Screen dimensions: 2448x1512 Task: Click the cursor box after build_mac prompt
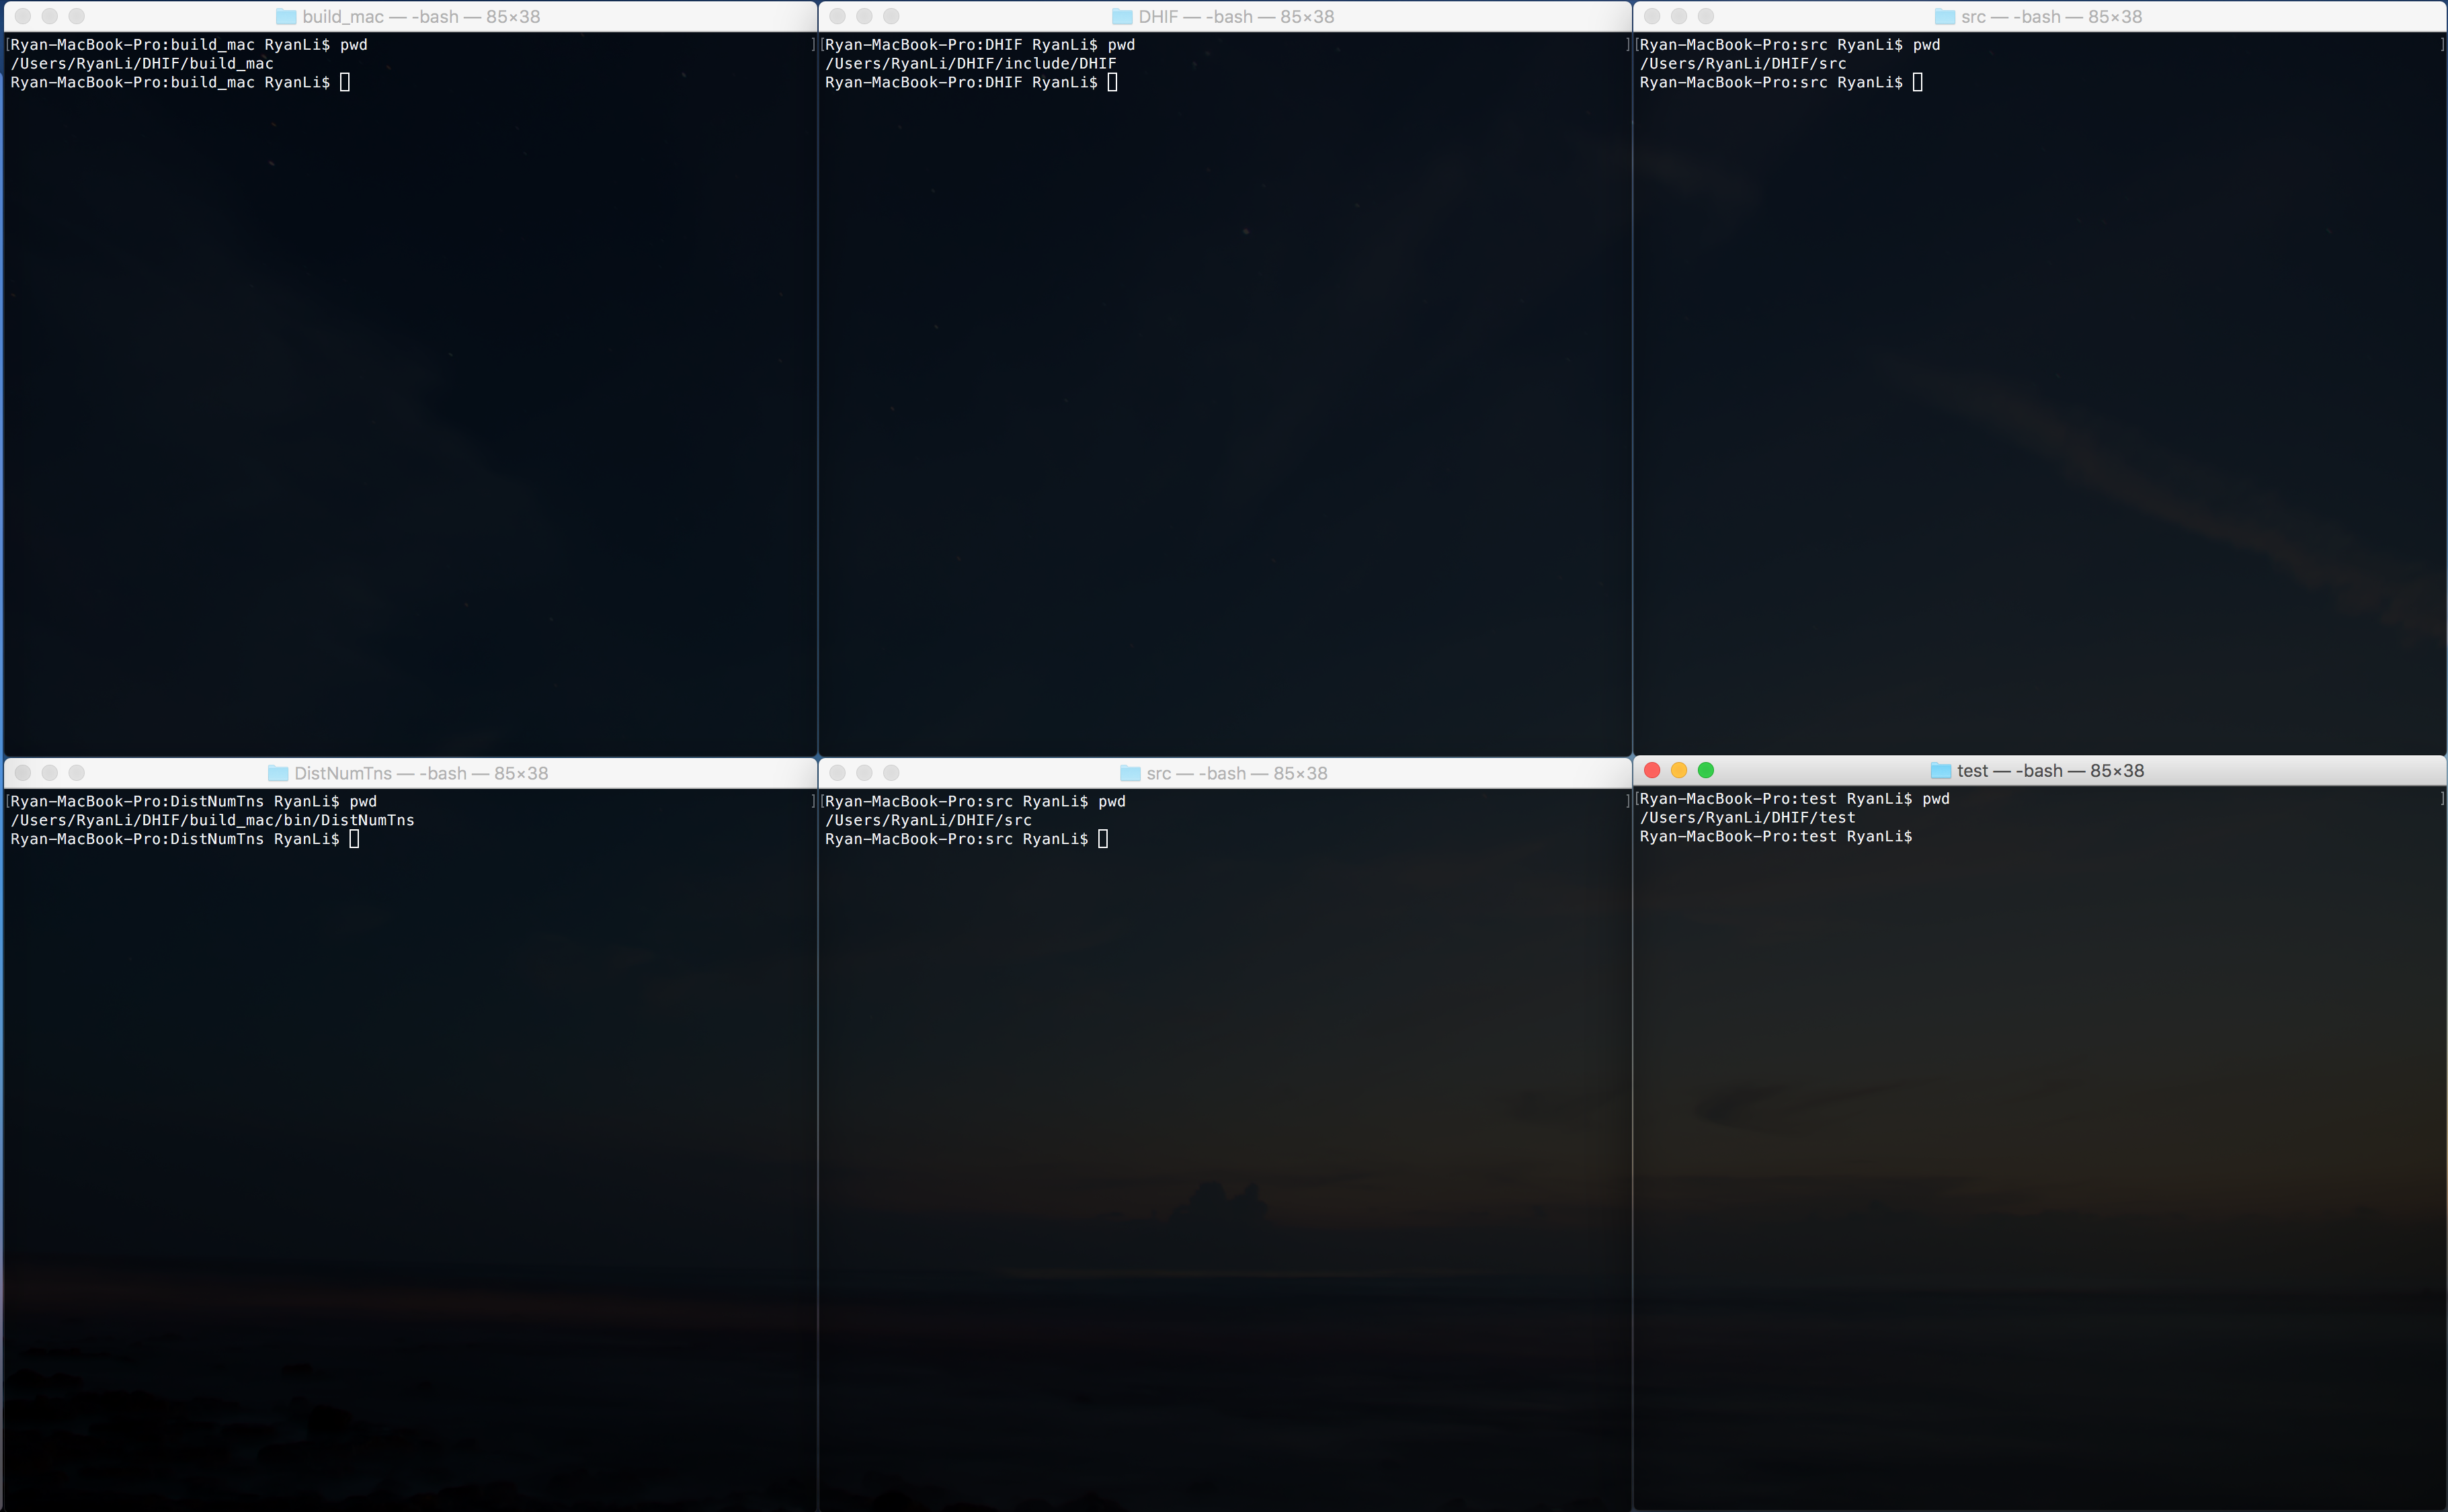click(345, 82)
